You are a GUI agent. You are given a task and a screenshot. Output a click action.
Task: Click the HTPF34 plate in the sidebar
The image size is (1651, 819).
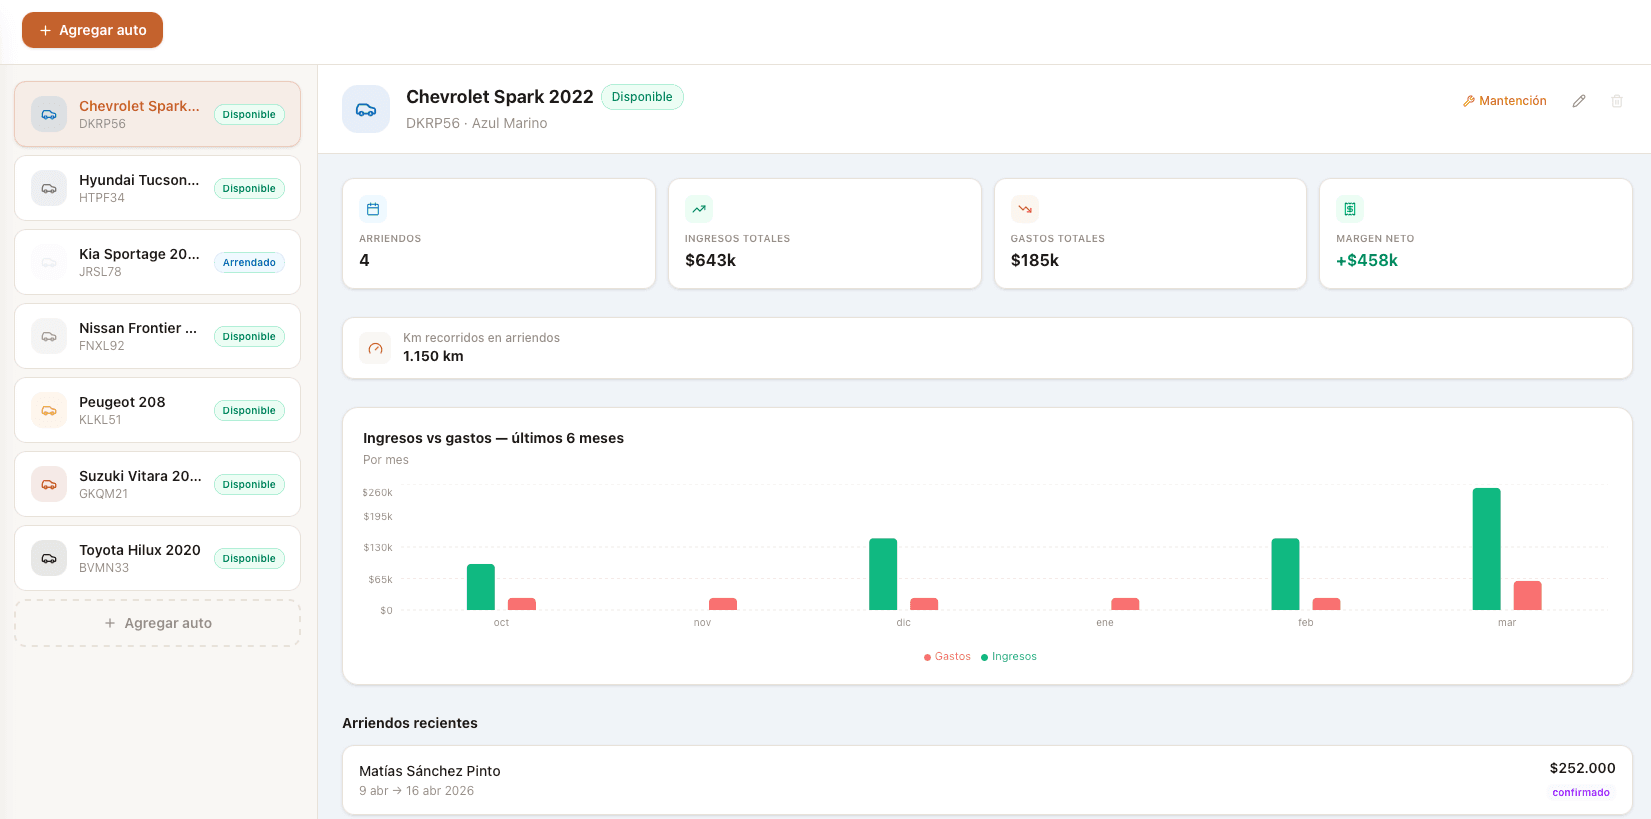(102, 198)
